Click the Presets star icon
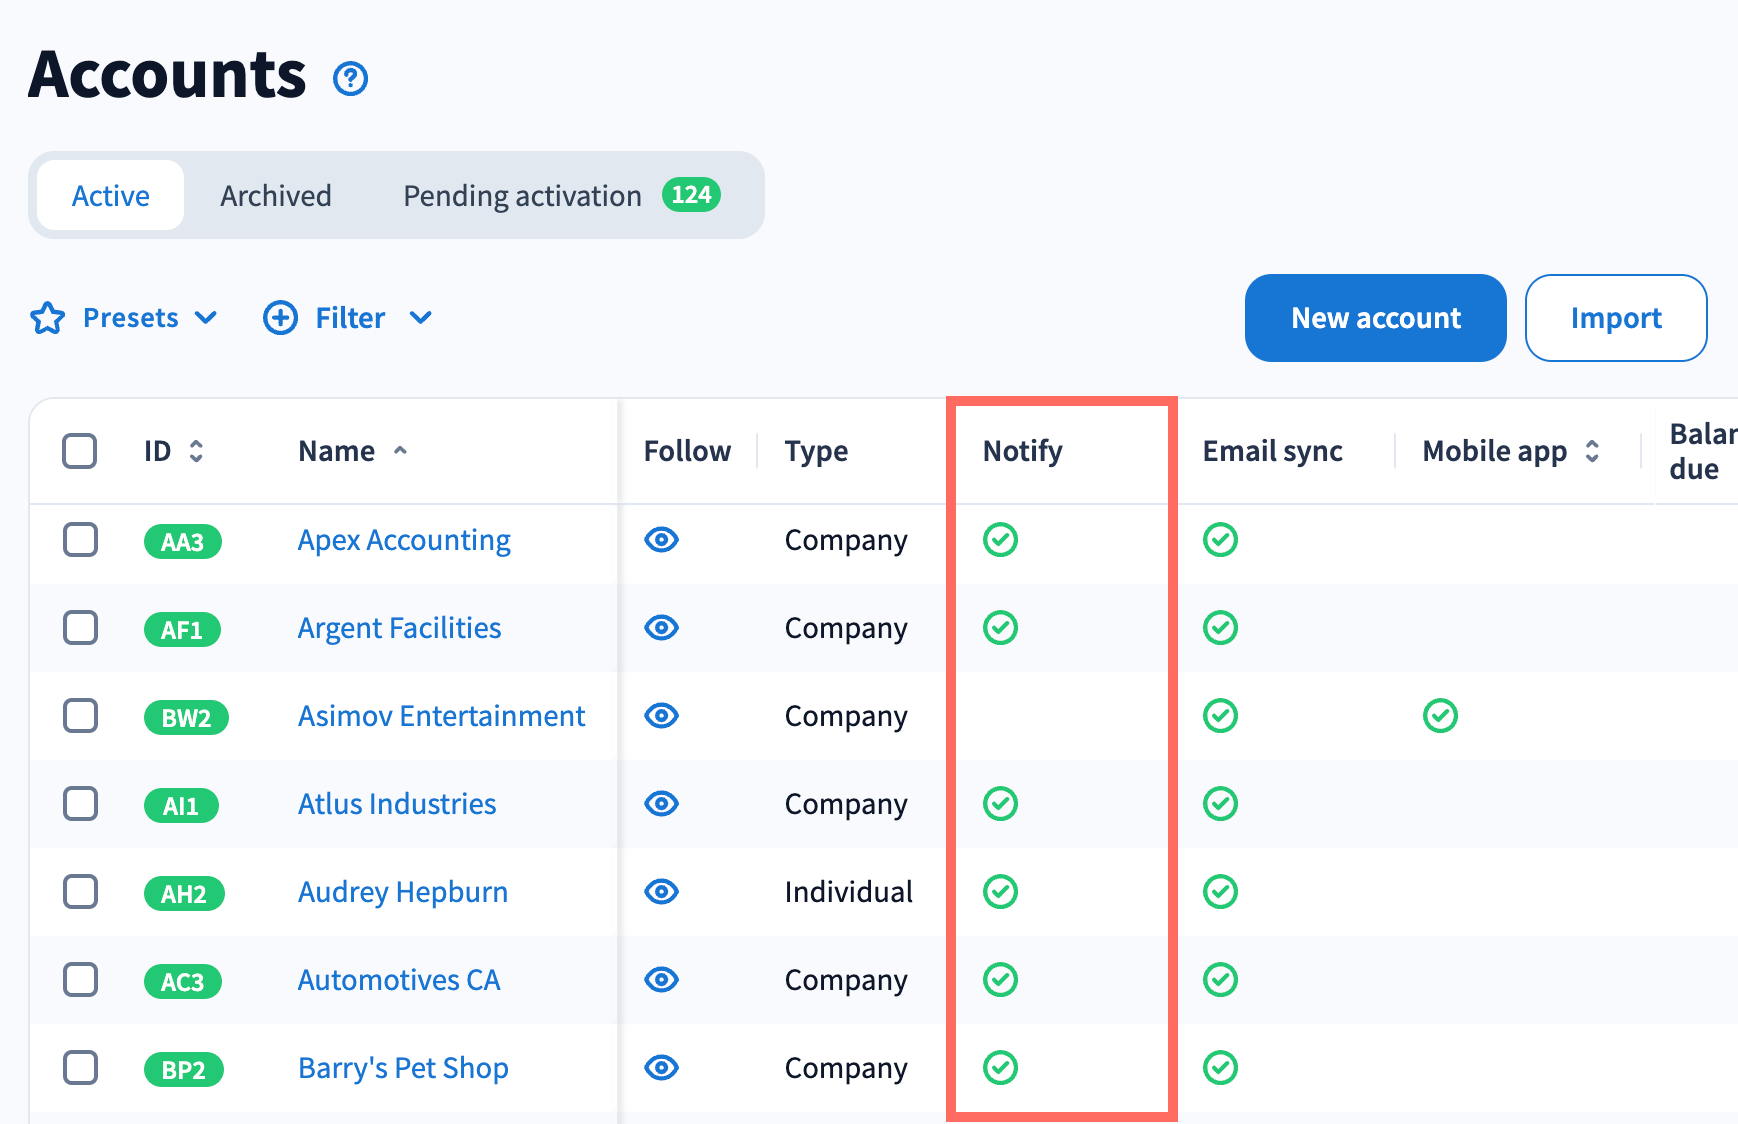 click(x=48, y=318)
